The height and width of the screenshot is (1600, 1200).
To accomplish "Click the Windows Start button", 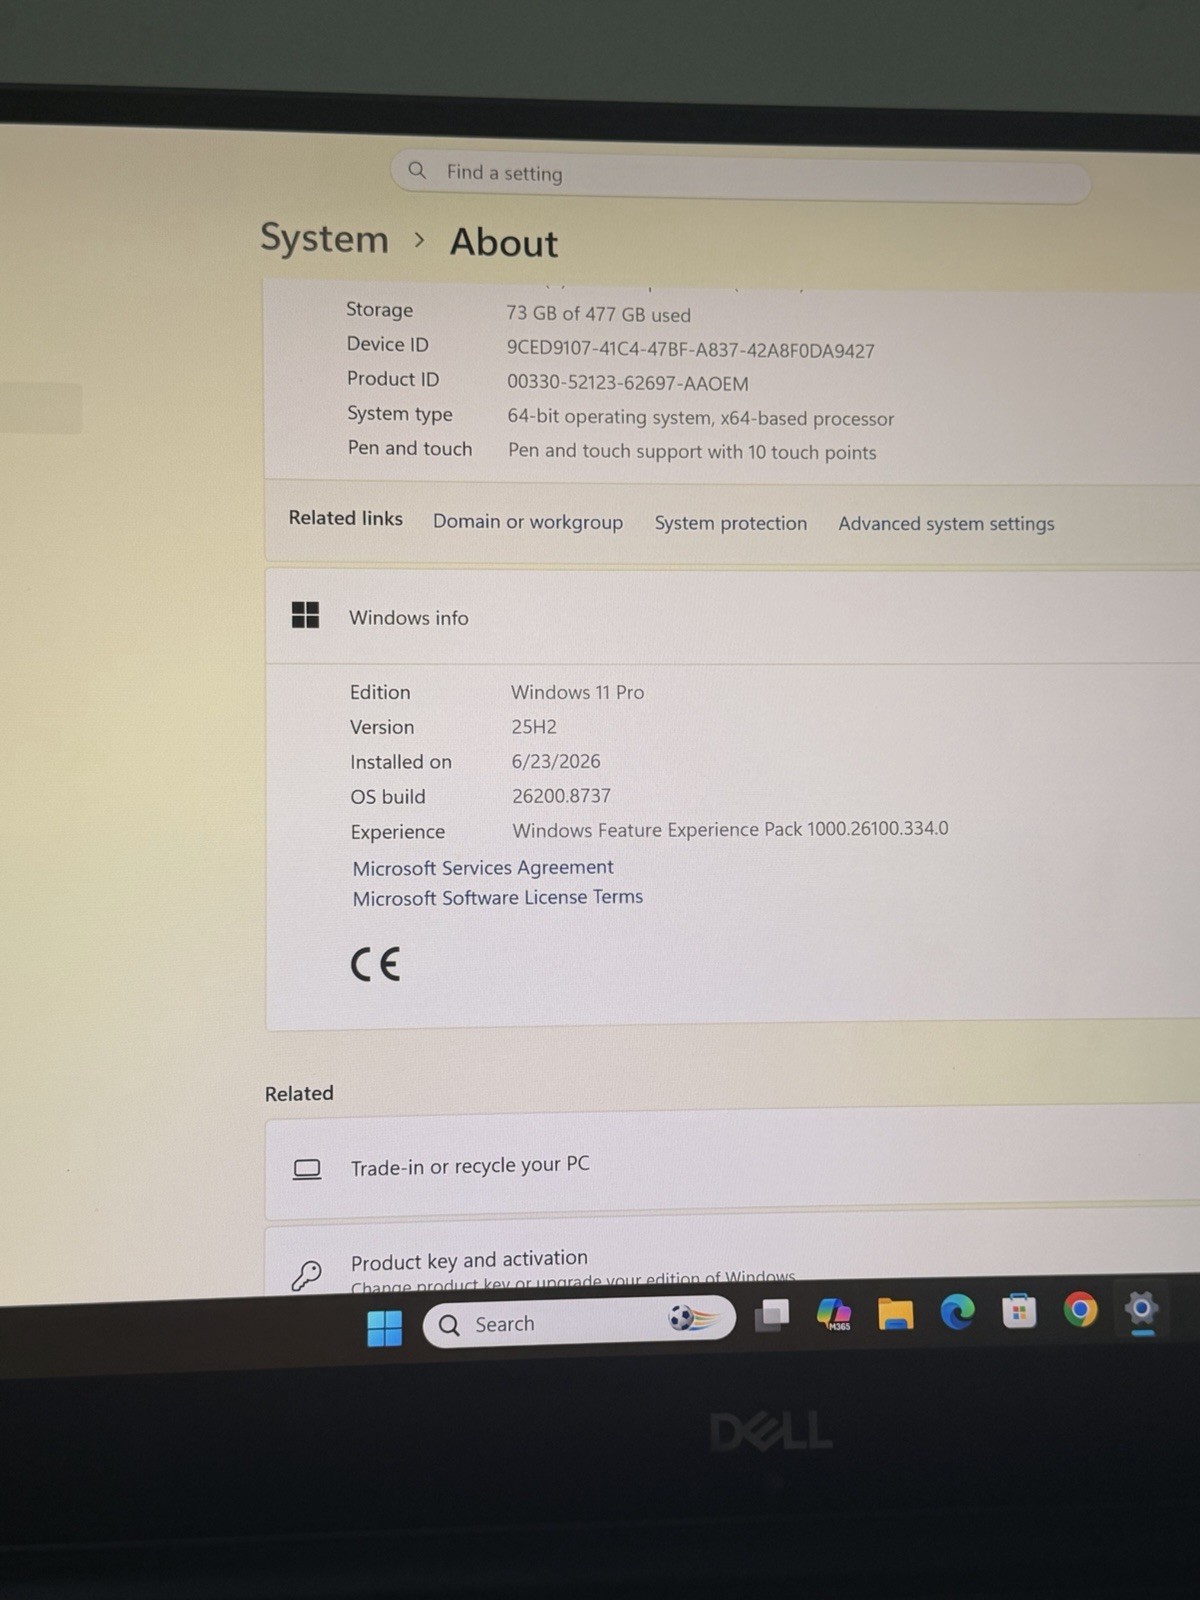I will pyautogui.click(x=385, y=1328).
